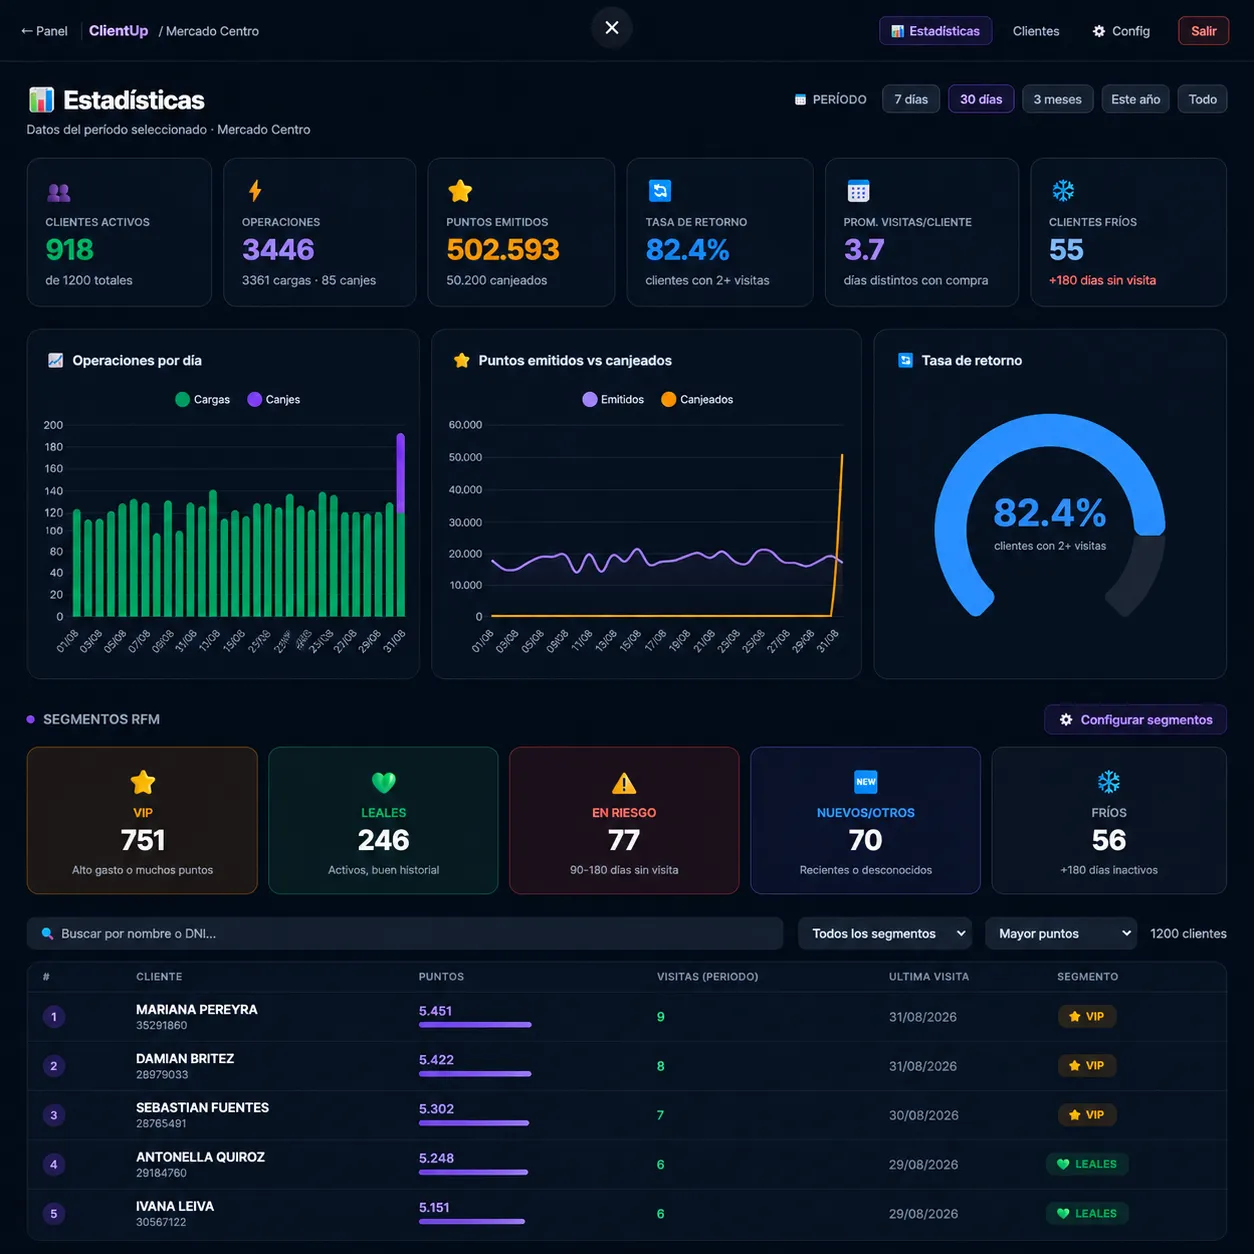
Task: Select the 3 meses period
Action: coord(1057,99)
